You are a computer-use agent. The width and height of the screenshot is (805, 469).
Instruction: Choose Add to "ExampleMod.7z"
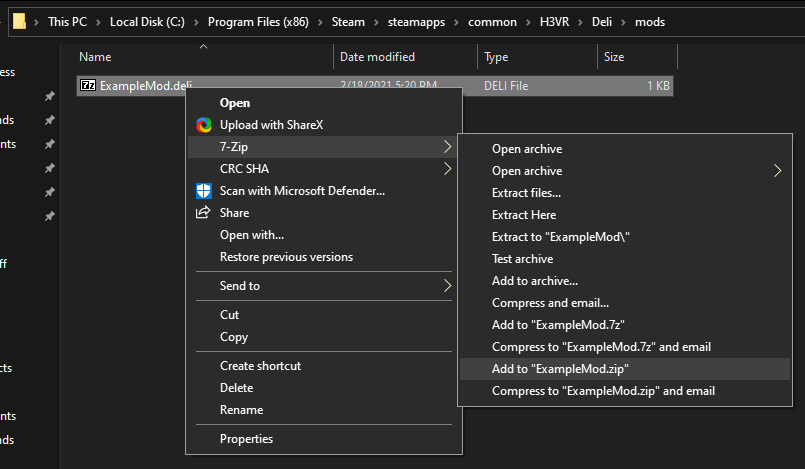pyautogui.click(x=625, y=325)
